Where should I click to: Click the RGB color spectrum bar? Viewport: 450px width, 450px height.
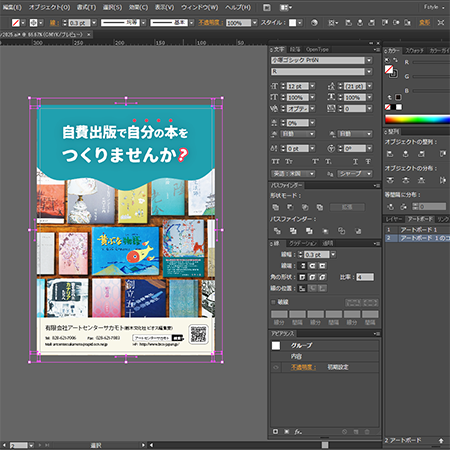click(417, 120)
